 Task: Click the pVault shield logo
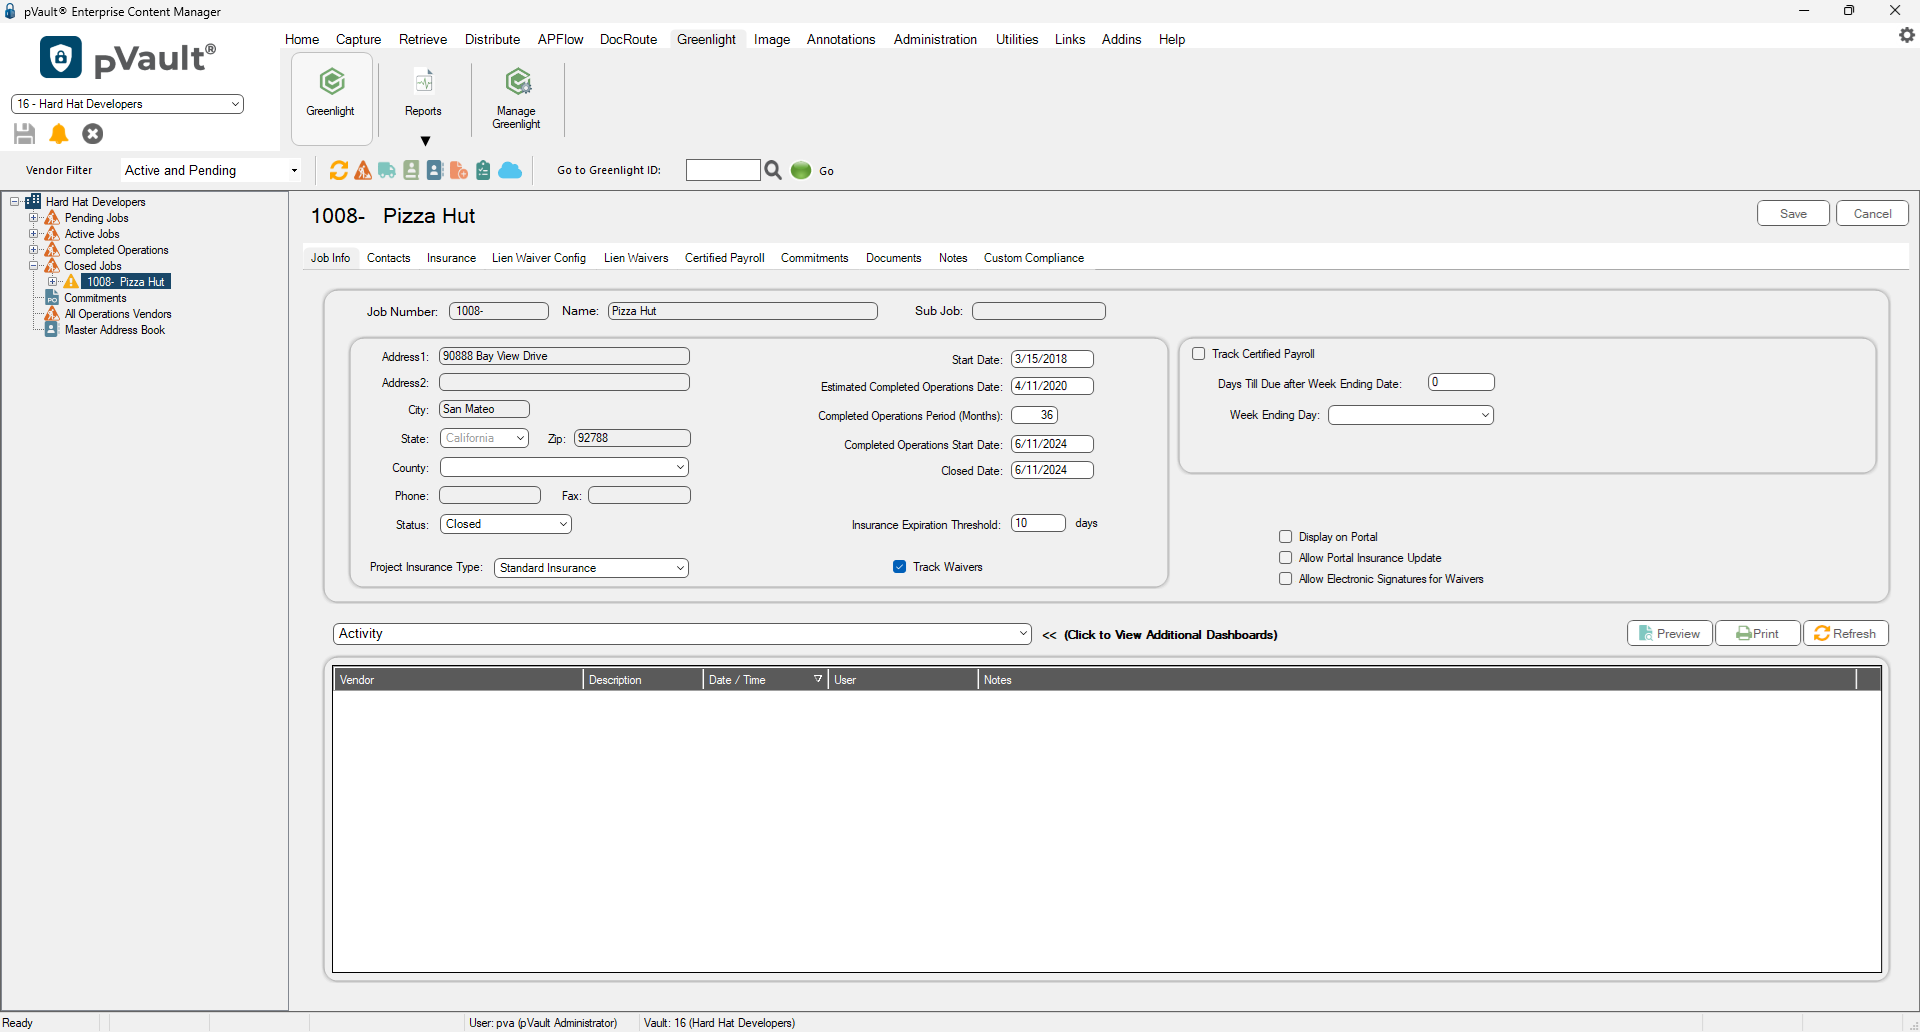click(61, 58)
